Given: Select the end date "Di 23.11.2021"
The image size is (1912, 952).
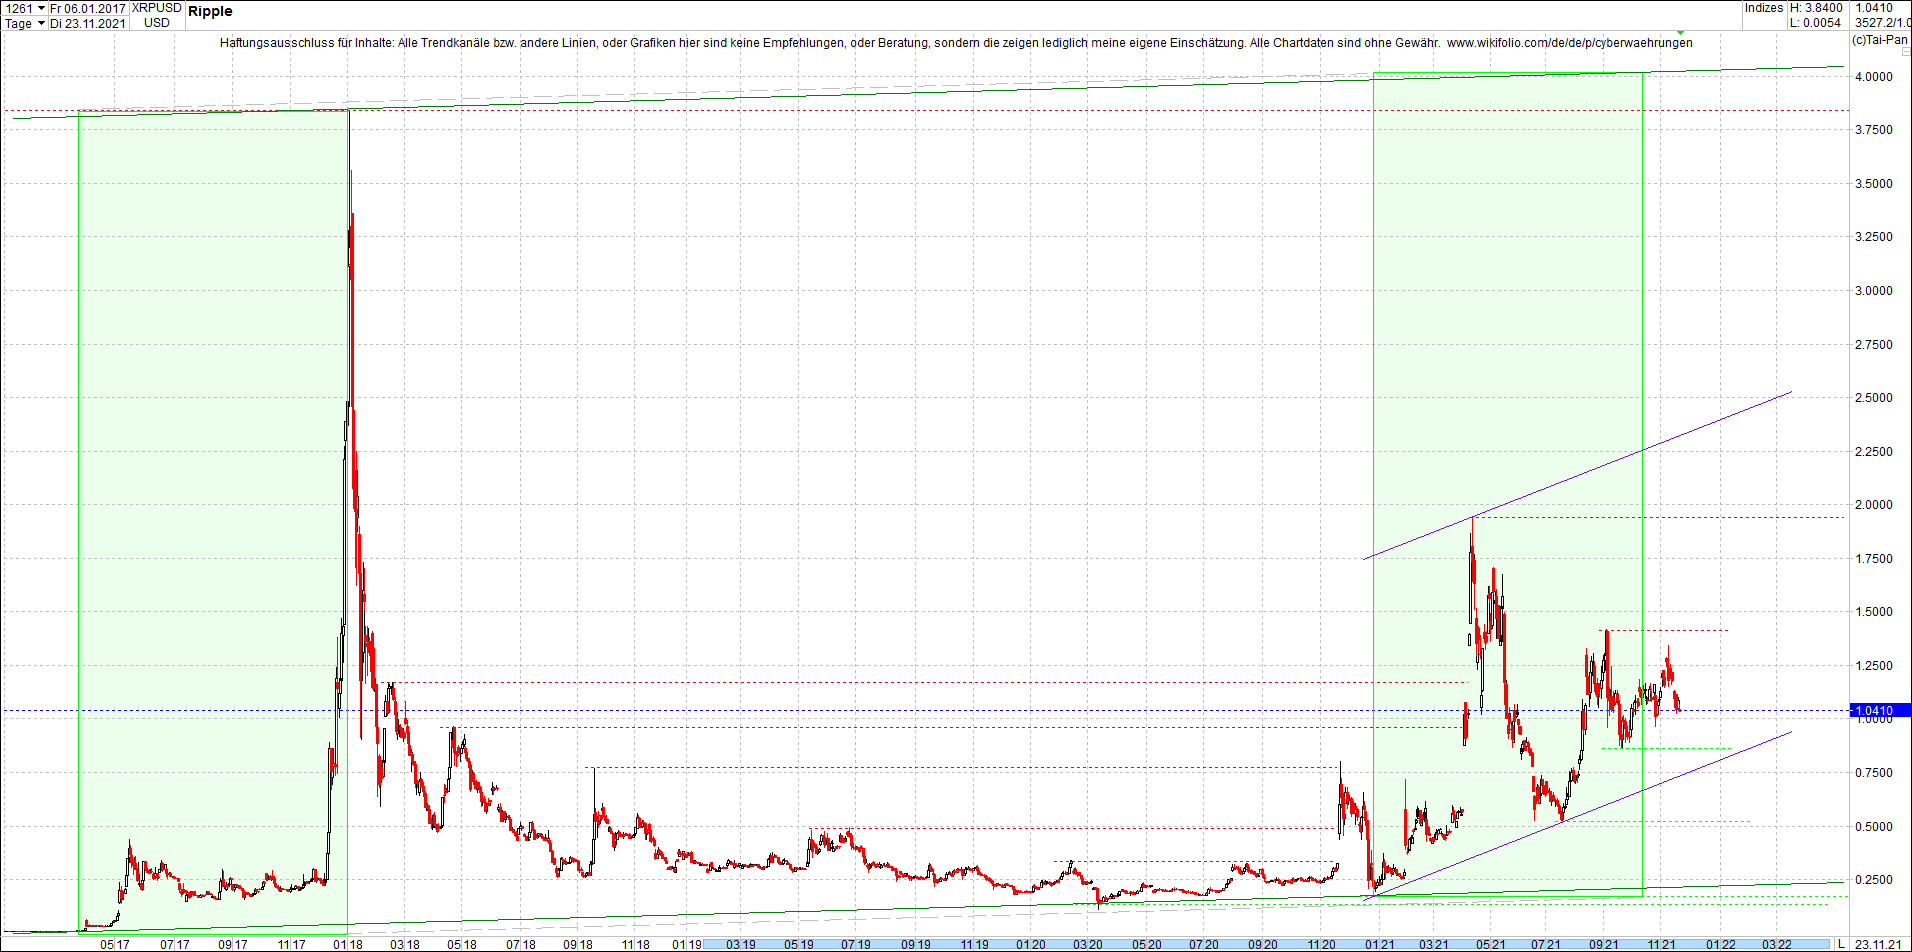Looking at the screenshot, I should [88, 22].
